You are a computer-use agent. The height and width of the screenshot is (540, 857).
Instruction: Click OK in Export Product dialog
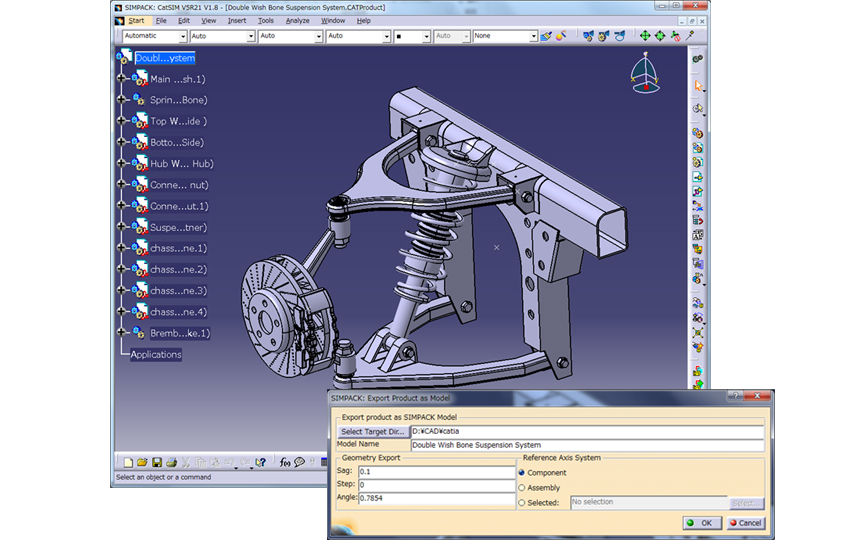pyautogui.click(x=701, y=523)
